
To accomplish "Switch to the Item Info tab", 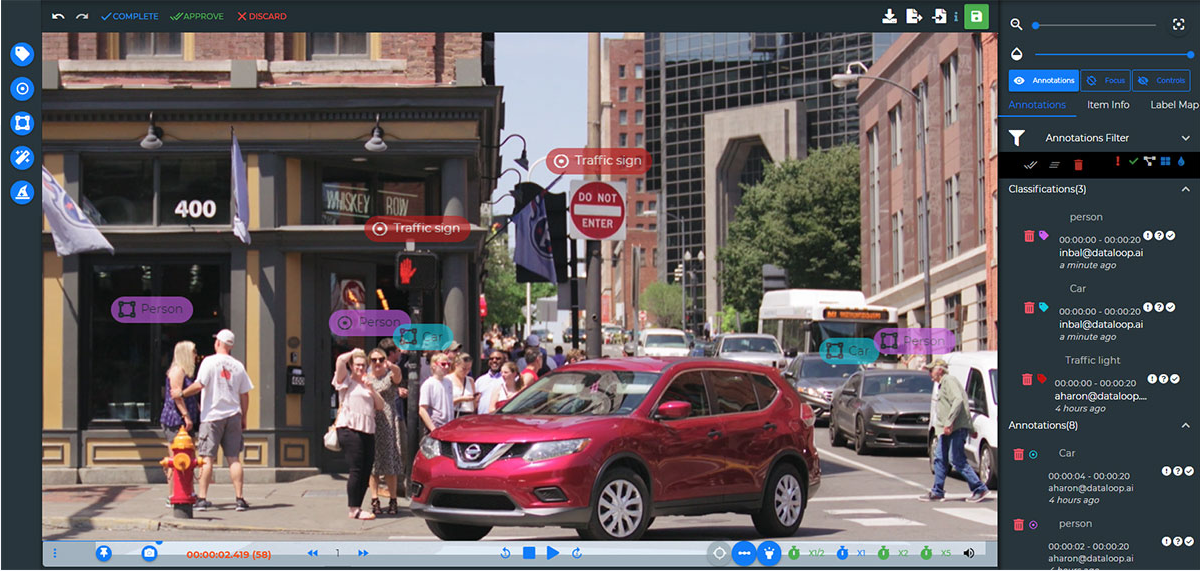I will [1108, 105].
